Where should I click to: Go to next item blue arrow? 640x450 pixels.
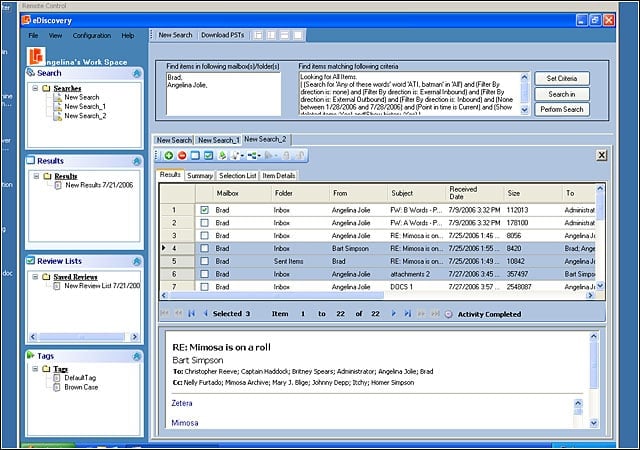[x=394, y=314]
